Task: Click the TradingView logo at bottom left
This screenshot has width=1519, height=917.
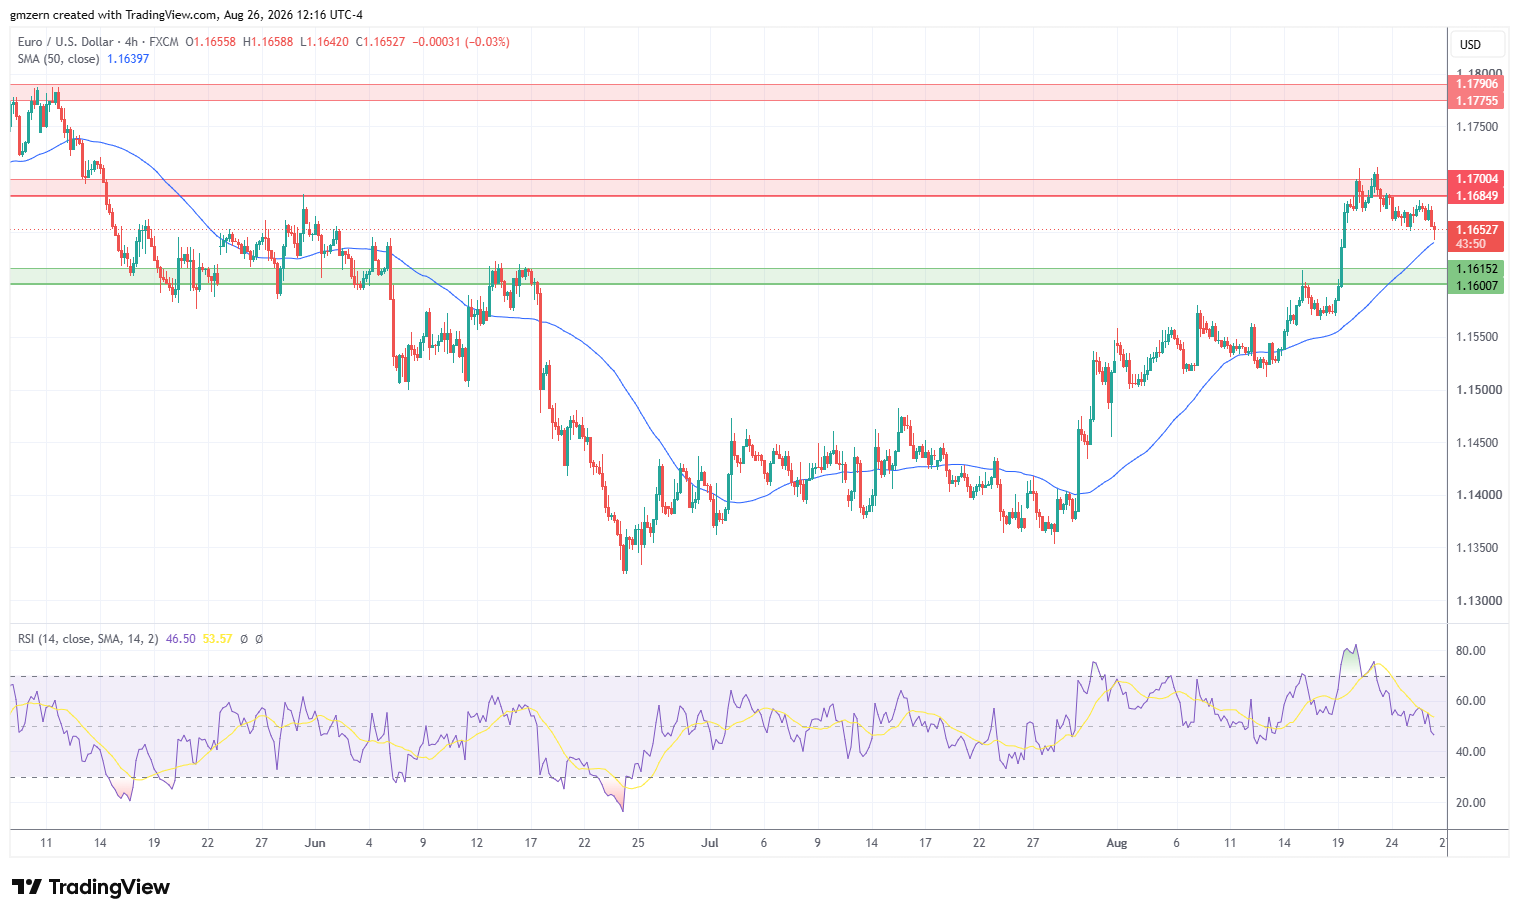Action: tap(91, 887)
